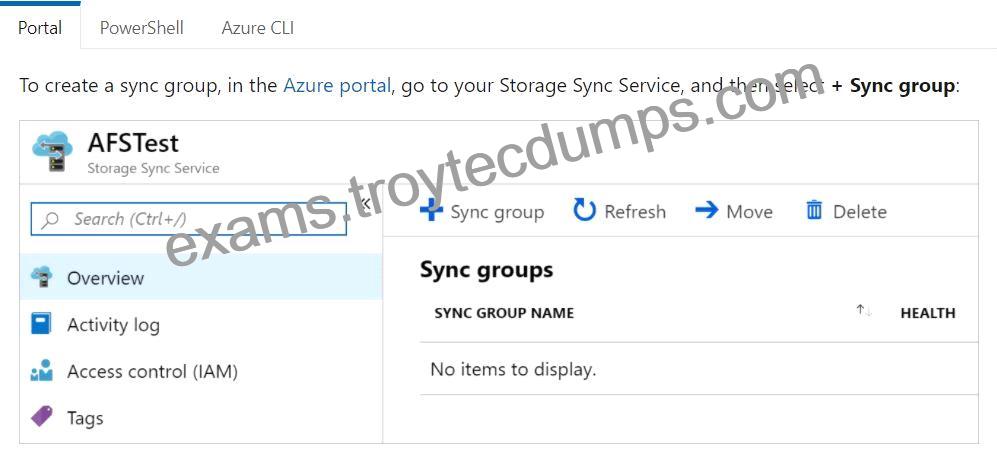Switch to the PowerShell tab
The image size is (997, 449).
pos(142,28)
